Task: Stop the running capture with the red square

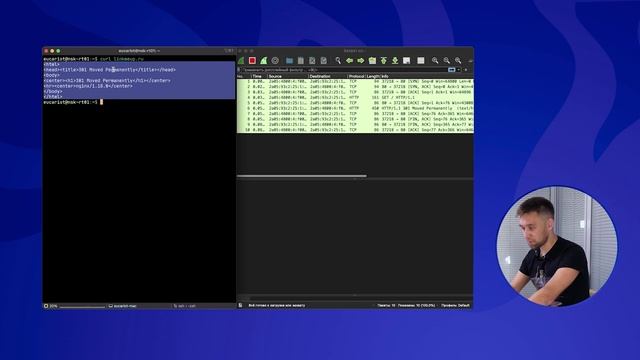Action: [x=252, y=60]
